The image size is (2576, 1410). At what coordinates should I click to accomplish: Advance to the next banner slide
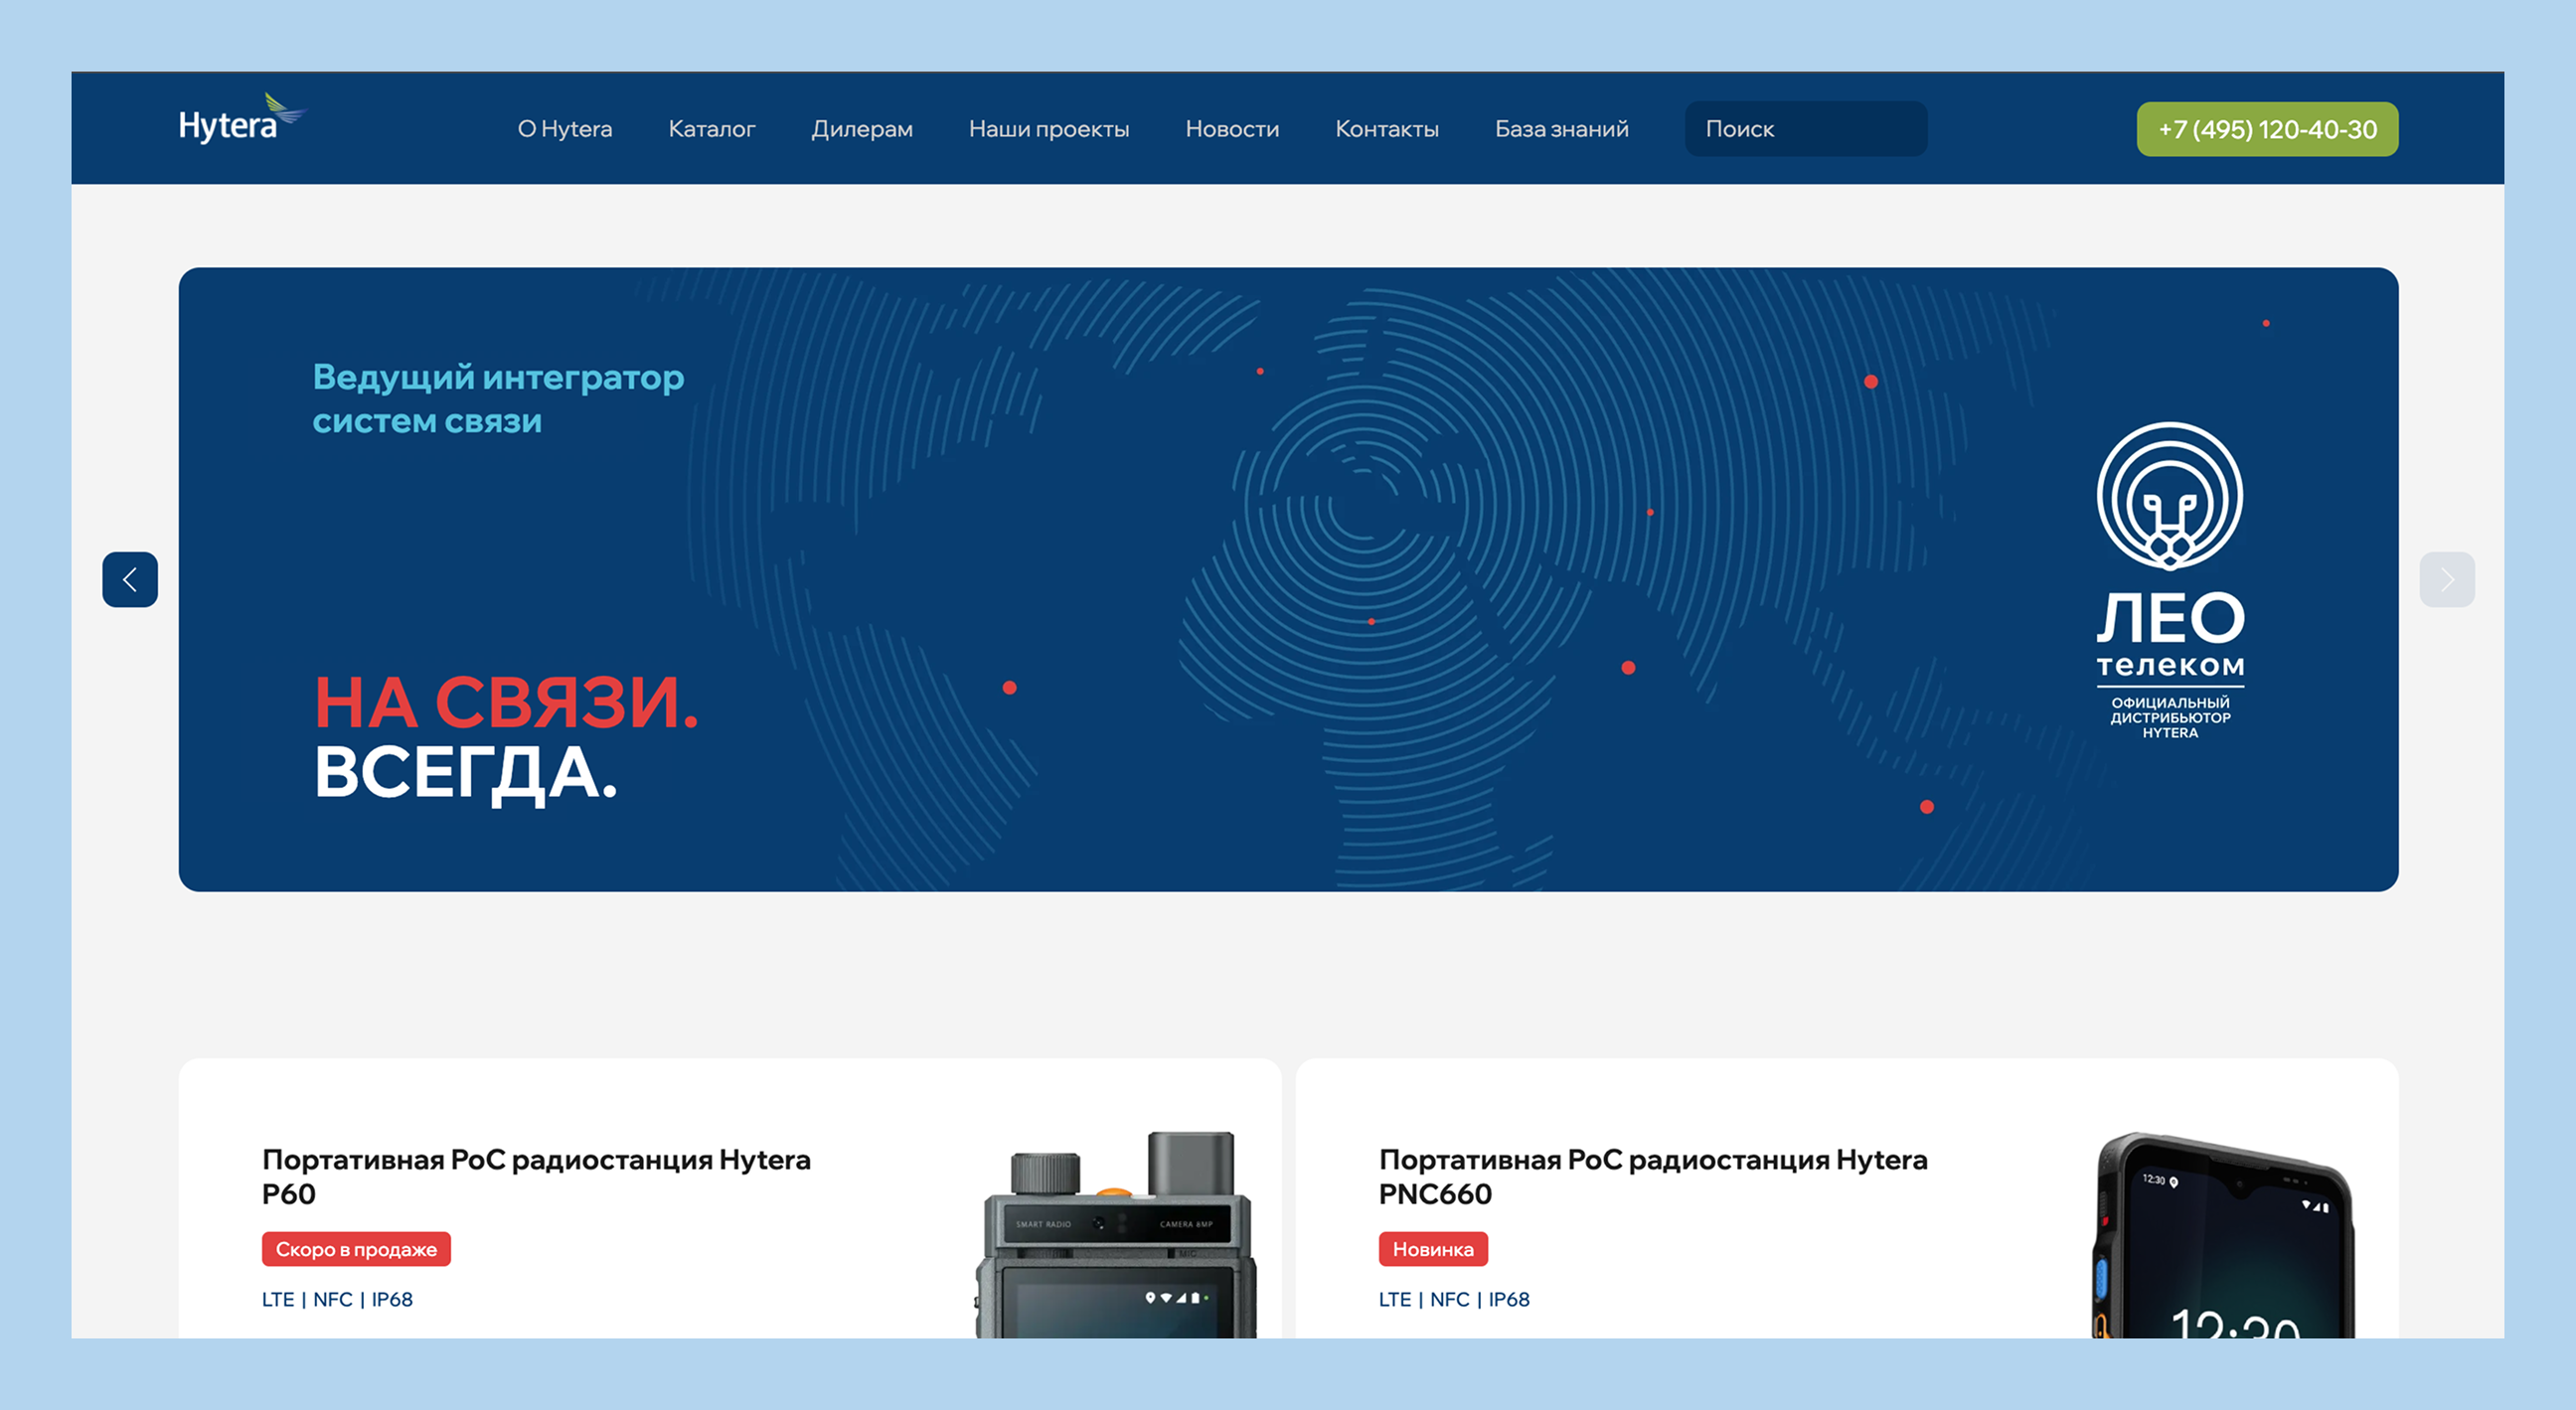[2447, 579]
